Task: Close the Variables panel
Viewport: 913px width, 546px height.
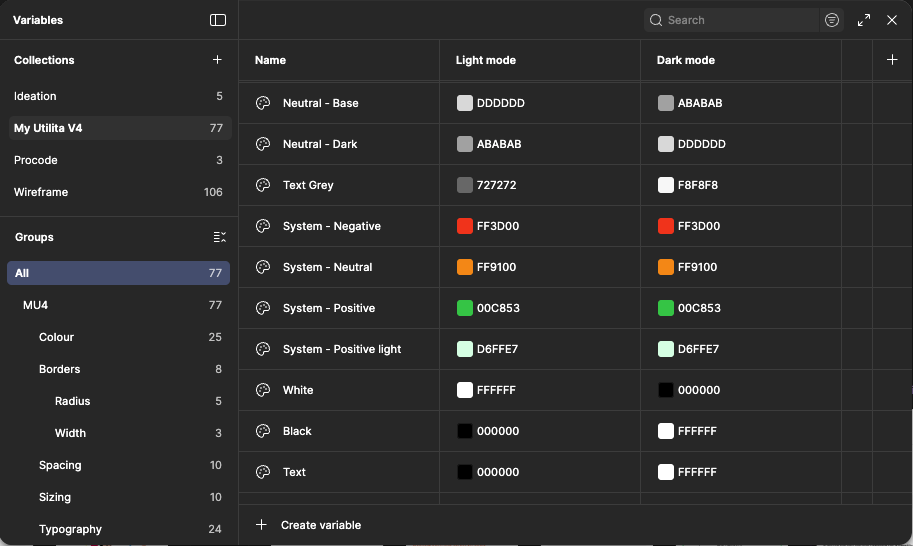Action: [x=891, y=20]
